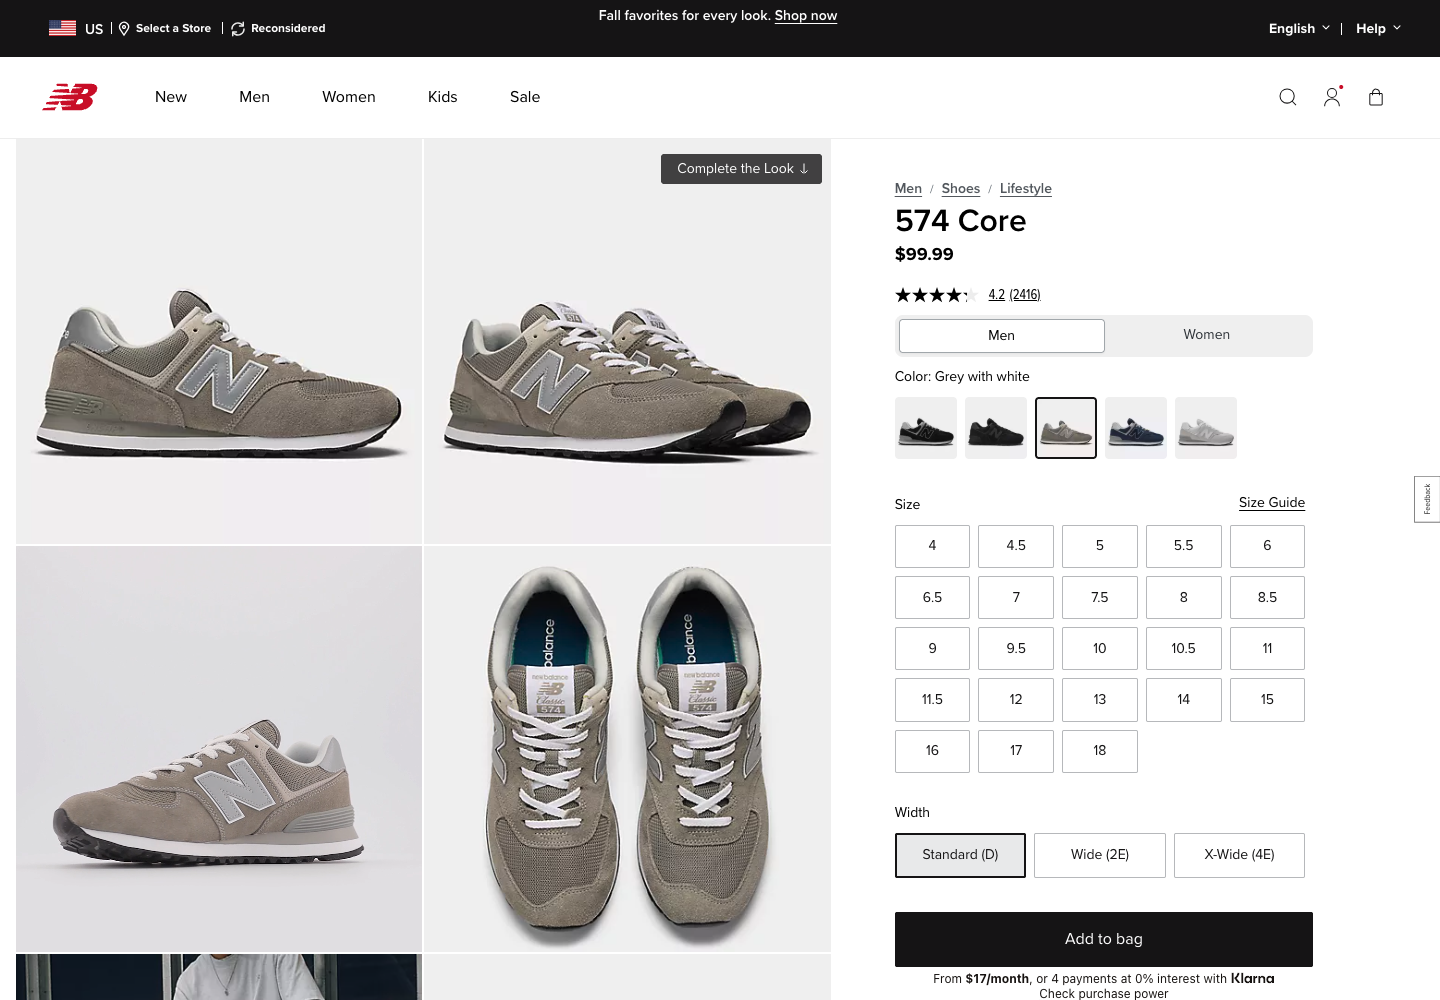Choose size 12
This screenshot has height=1000, width=1440.
pyautogui.click(x=1016, y=700)
